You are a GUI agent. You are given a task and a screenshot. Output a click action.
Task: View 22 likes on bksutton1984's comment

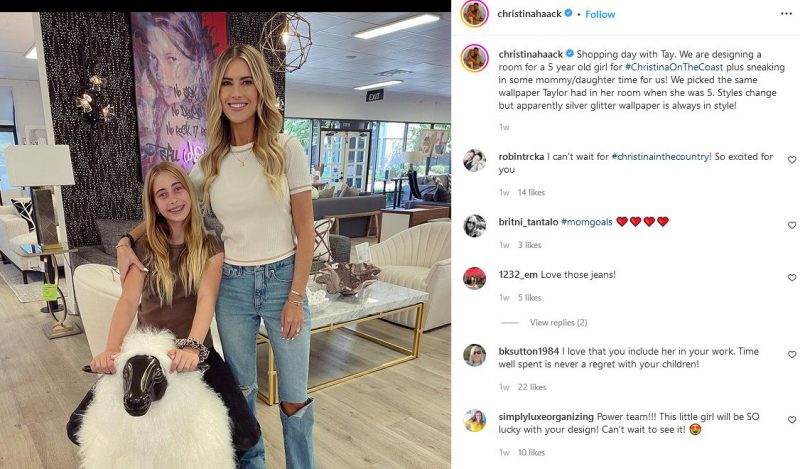(x=532, y=387)
